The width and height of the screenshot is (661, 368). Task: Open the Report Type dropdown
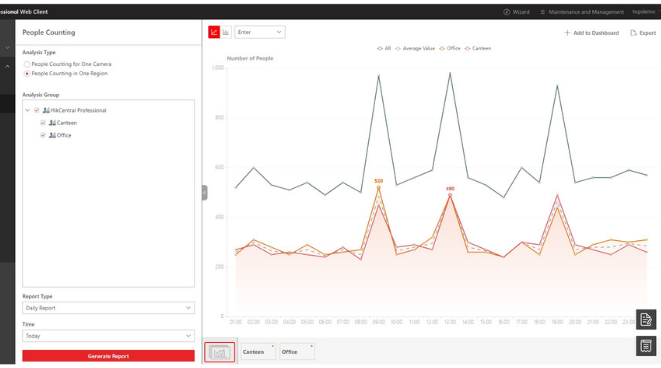tap(108, 308)
